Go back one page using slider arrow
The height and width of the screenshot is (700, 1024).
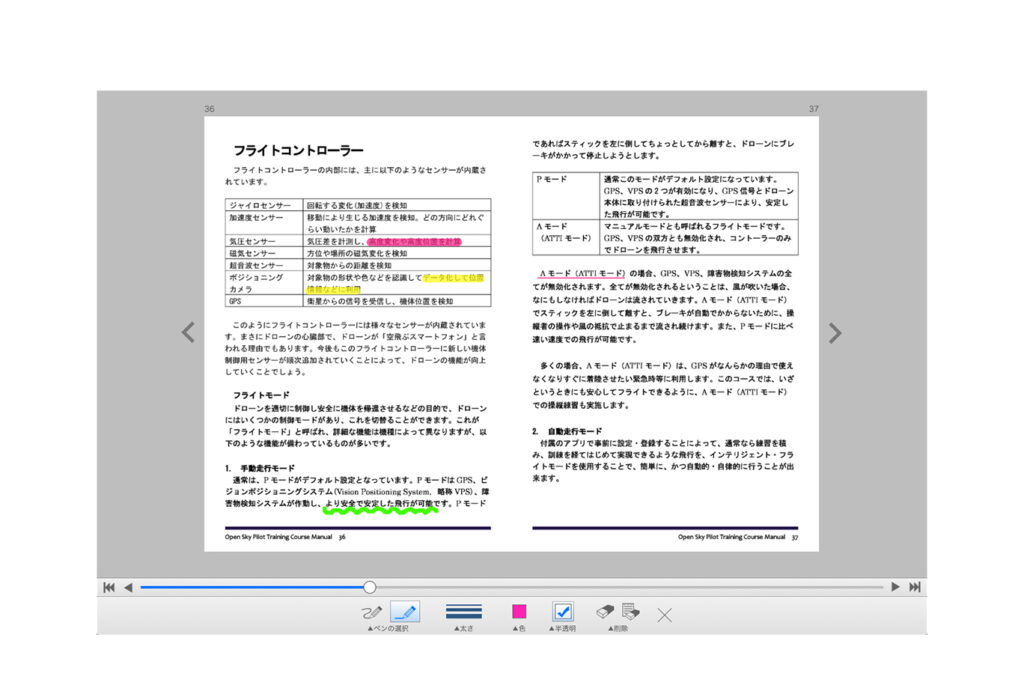coord(128,587)
